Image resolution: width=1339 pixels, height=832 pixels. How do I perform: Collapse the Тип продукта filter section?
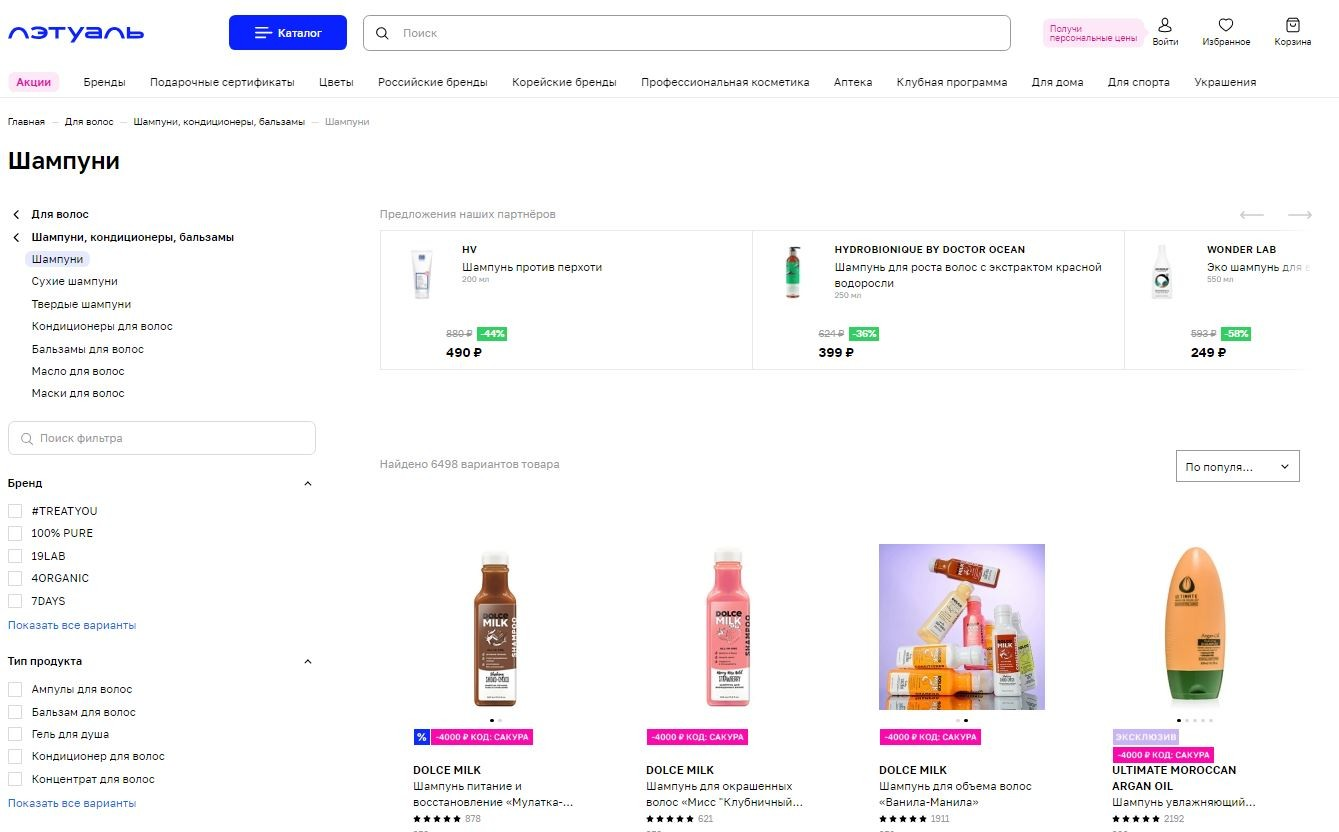coord(308,661)
